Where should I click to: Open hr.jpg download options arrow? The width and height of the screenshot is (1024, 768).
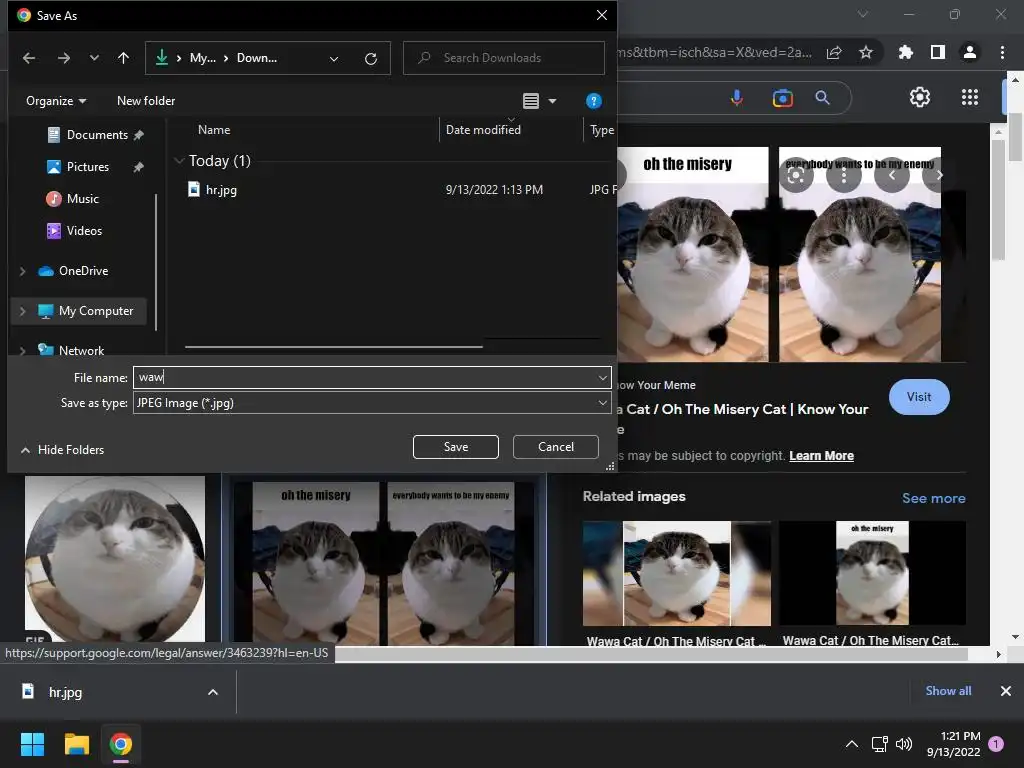213,692
